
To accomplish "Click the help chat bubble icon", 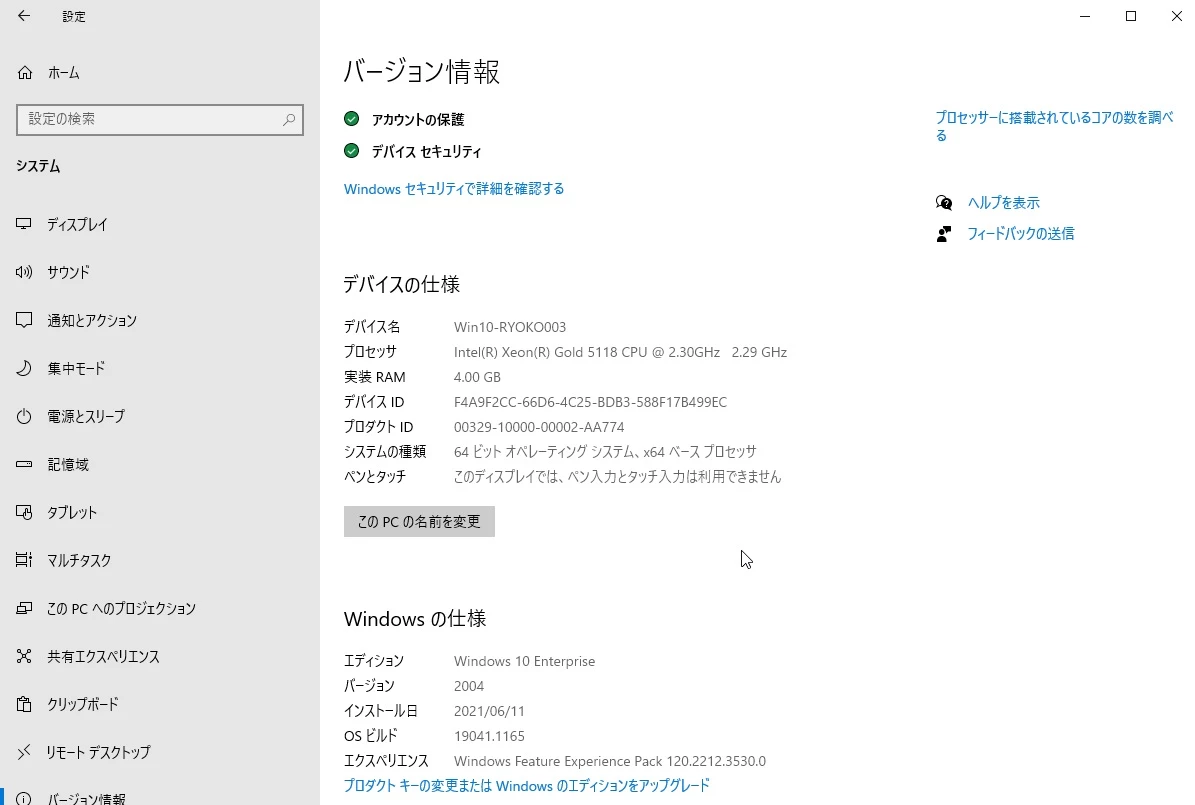I will click(944, 203).
